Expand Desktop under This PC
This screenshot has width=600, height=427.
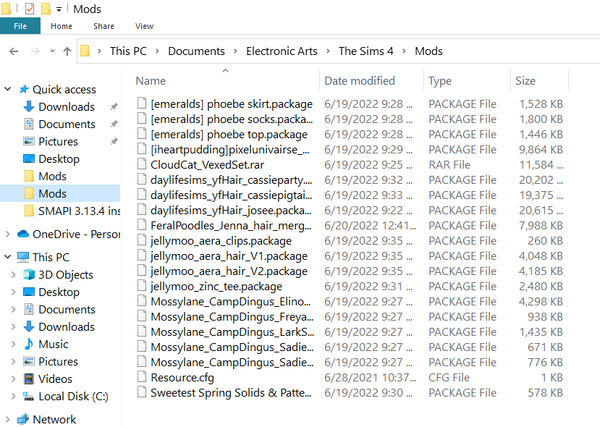(x=13, y=292)
